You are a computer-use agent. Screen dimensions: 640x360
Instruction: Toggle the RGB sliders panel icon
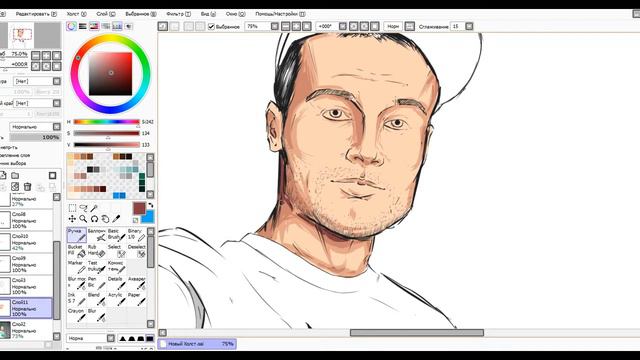pos(83,26)
